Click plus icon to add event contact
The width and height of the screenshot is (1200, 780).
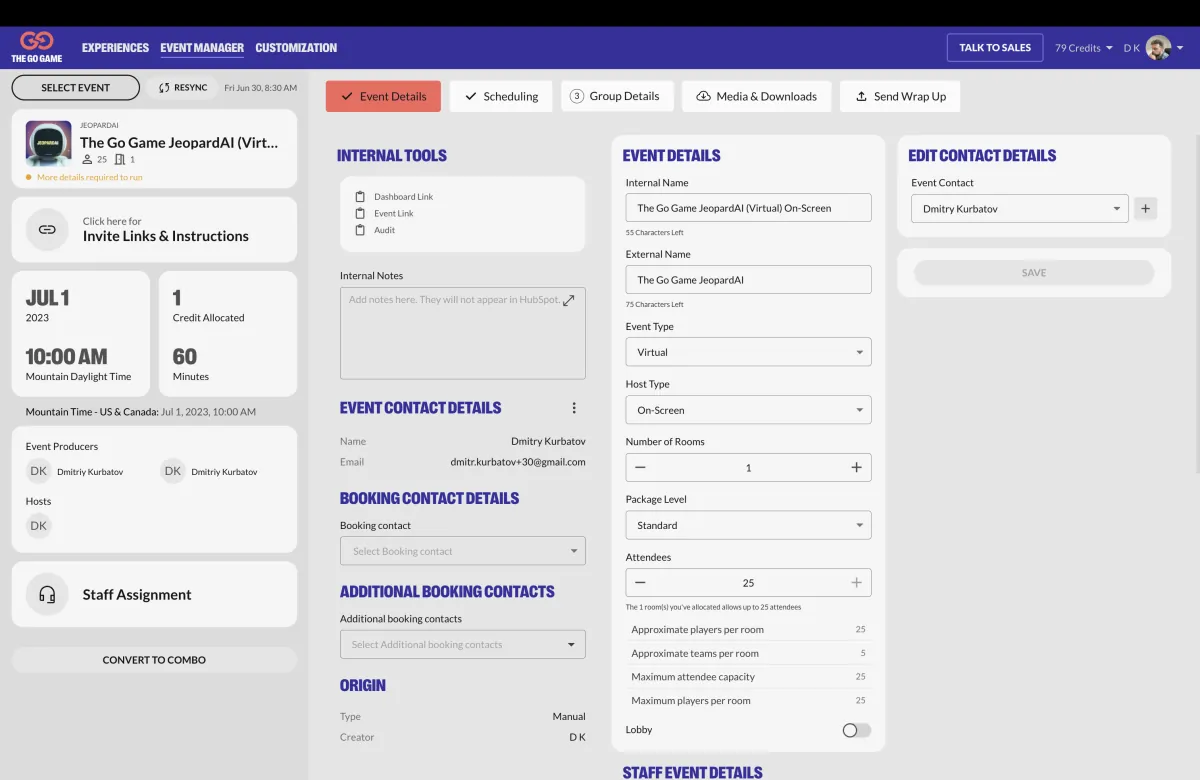[x=1146, y=209]
